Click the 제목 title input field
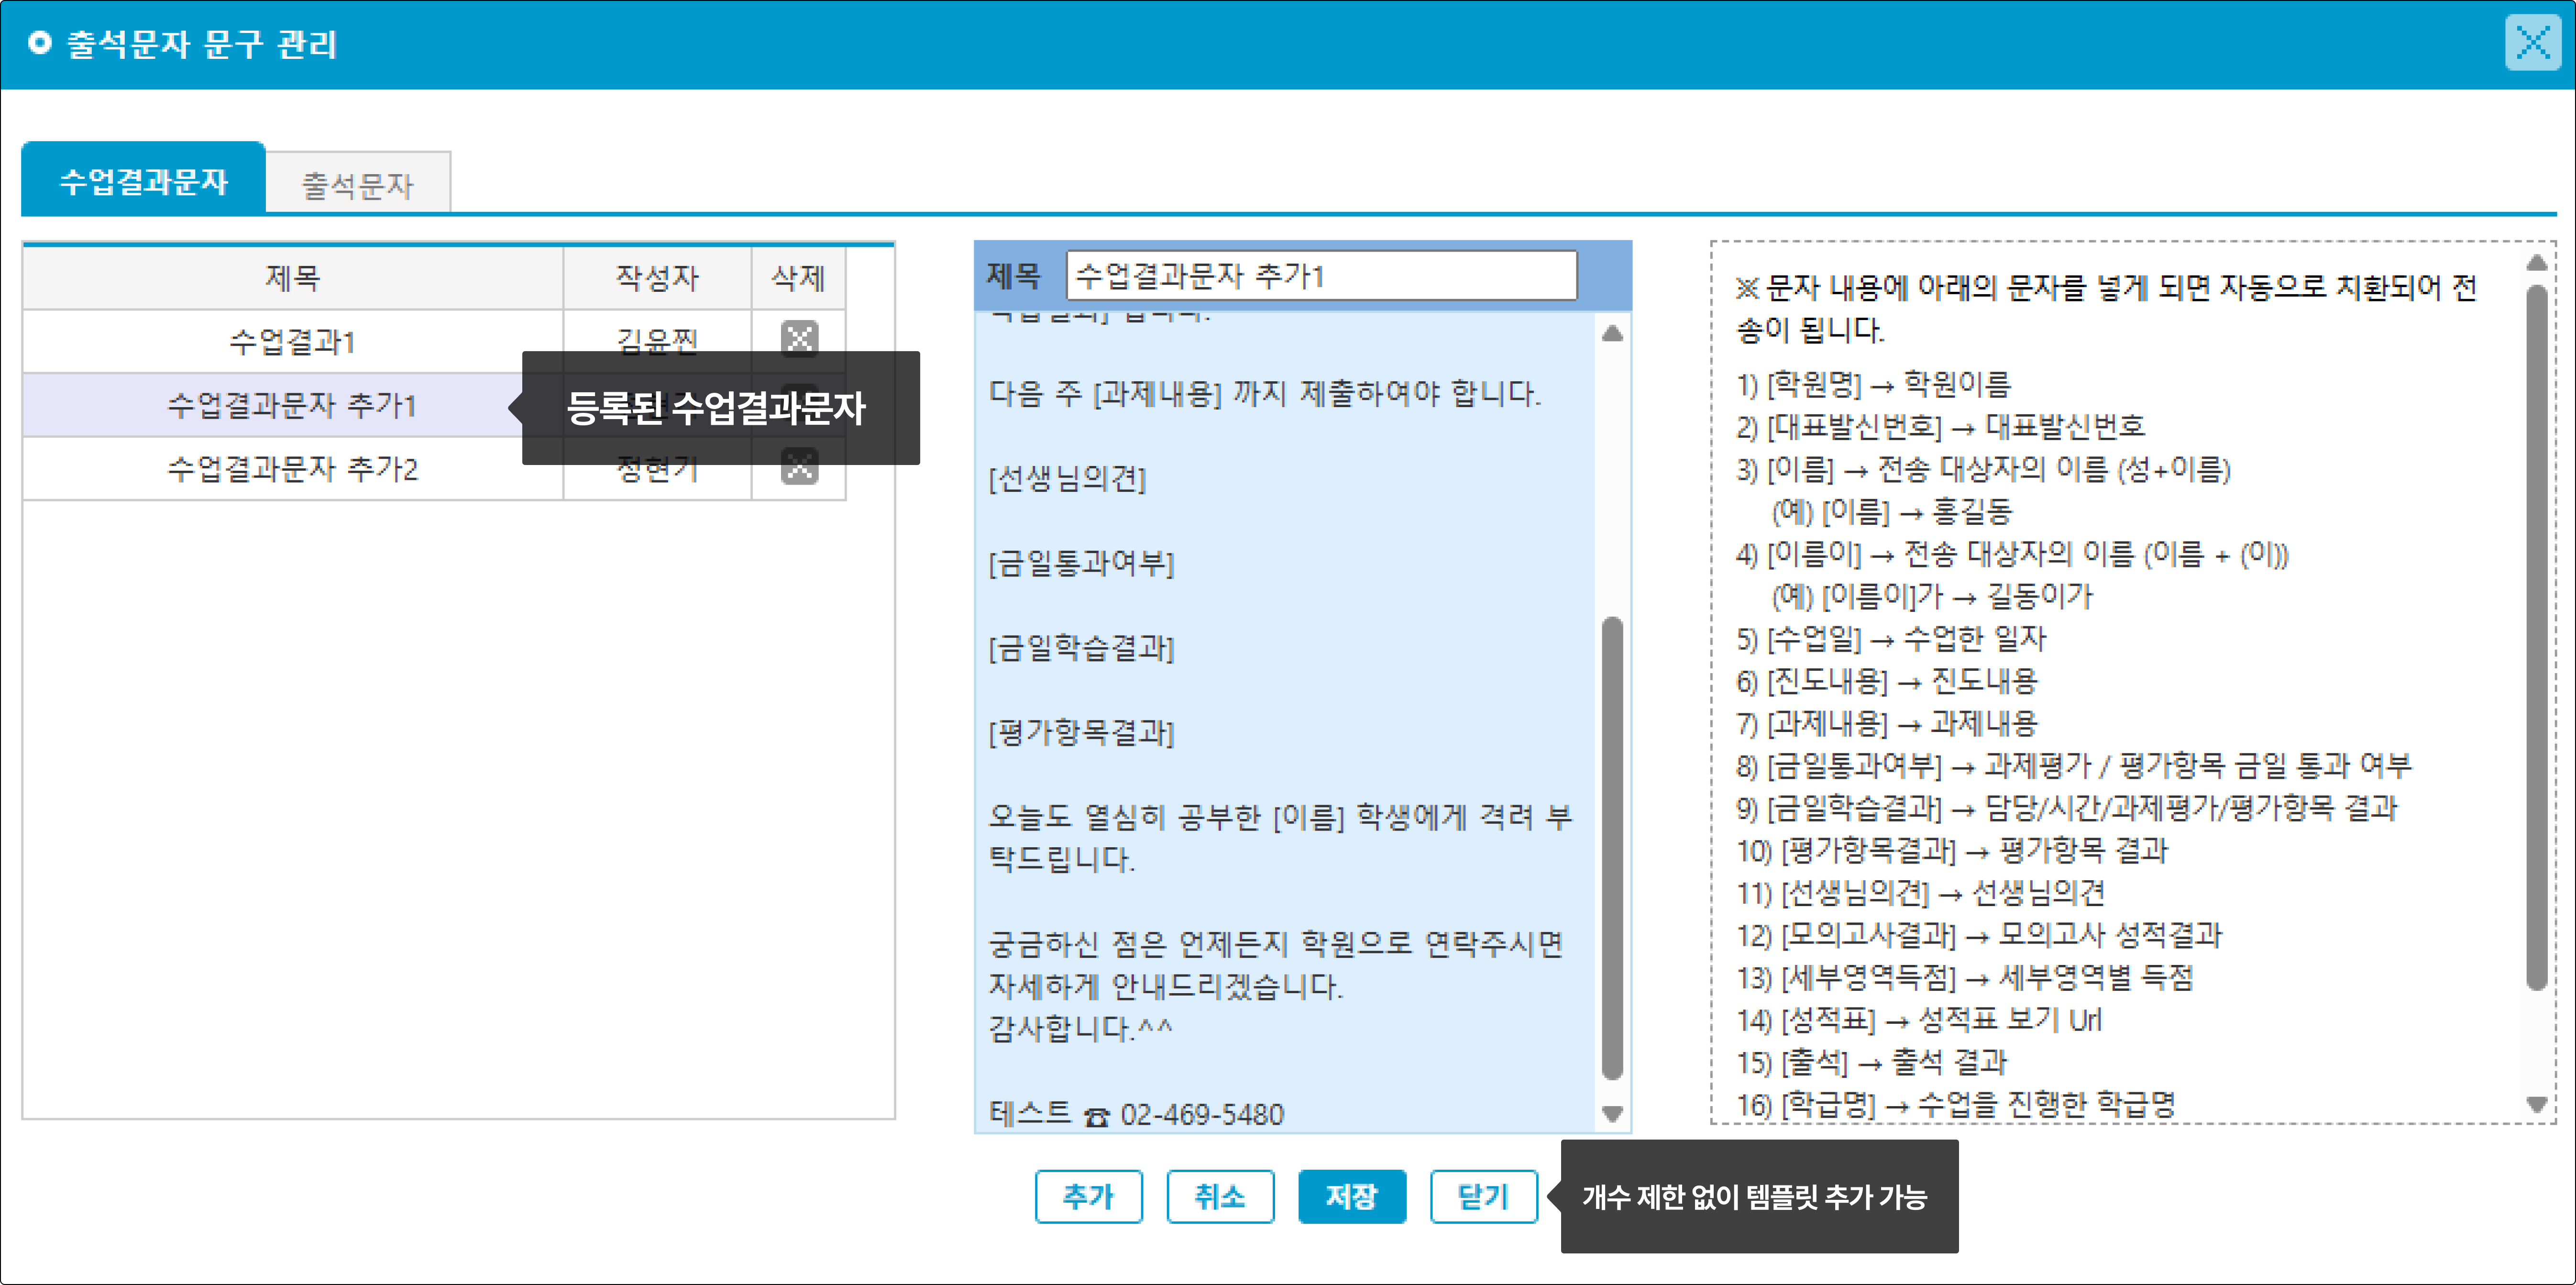2576x1285 pixels. (x=1320, y=276)
